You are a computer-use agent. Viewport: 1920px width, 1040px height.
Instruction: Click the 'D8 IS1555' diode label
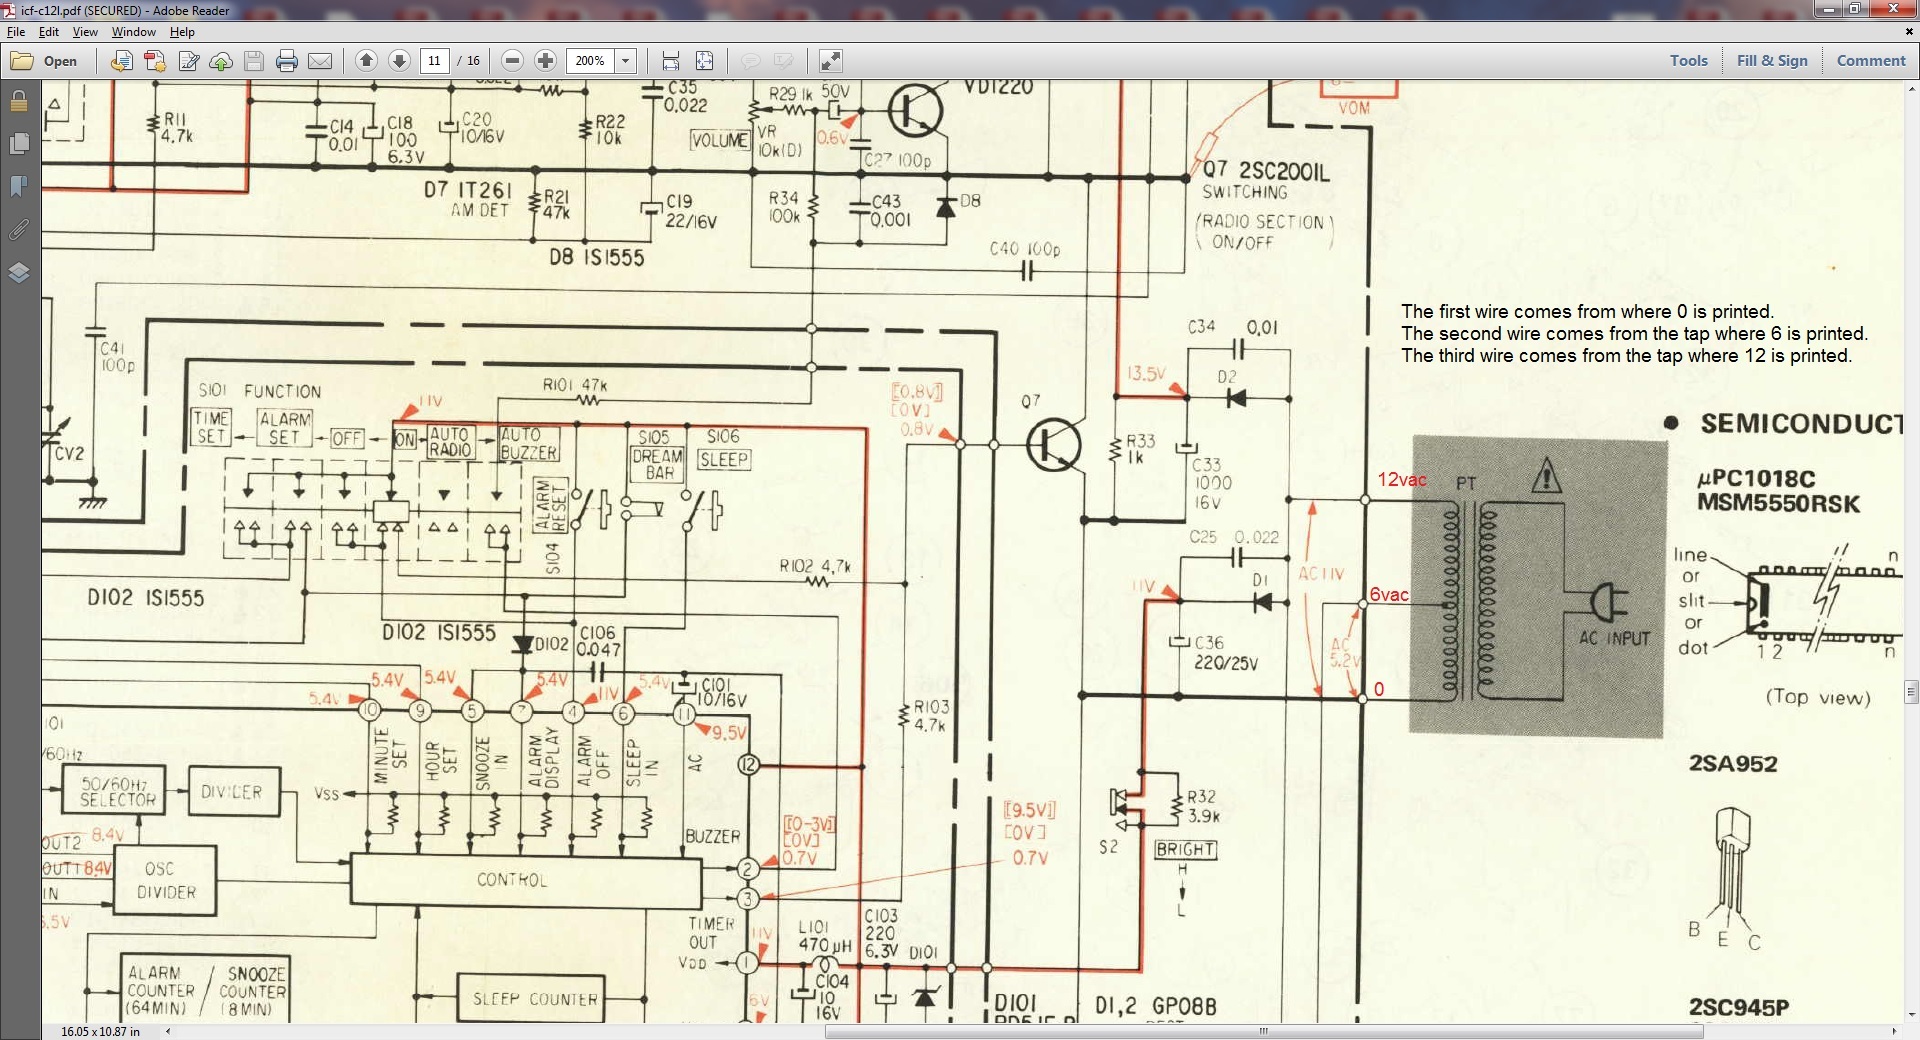point(597,258)
